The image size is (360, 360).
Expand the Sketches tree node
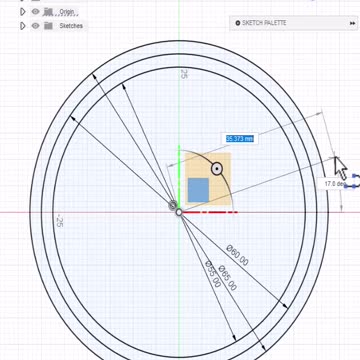(23, 26)
